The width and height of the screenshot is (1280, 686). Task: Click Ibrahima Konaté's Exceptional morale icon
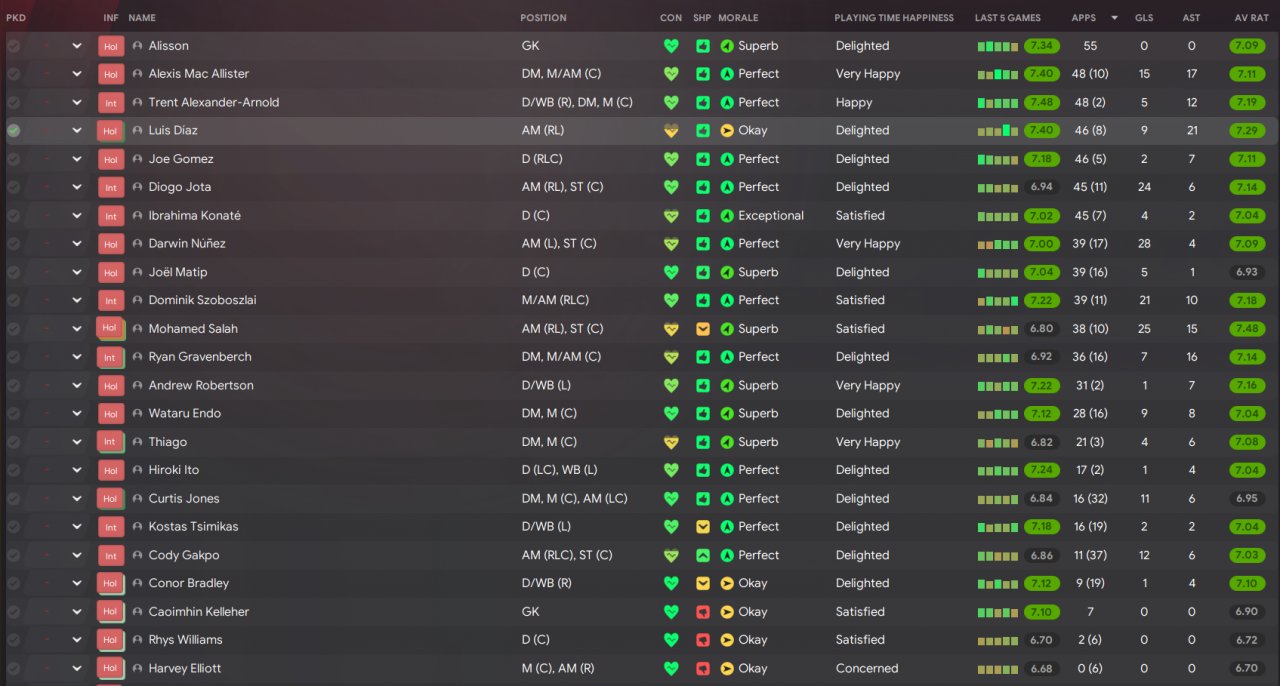point(727,216)
